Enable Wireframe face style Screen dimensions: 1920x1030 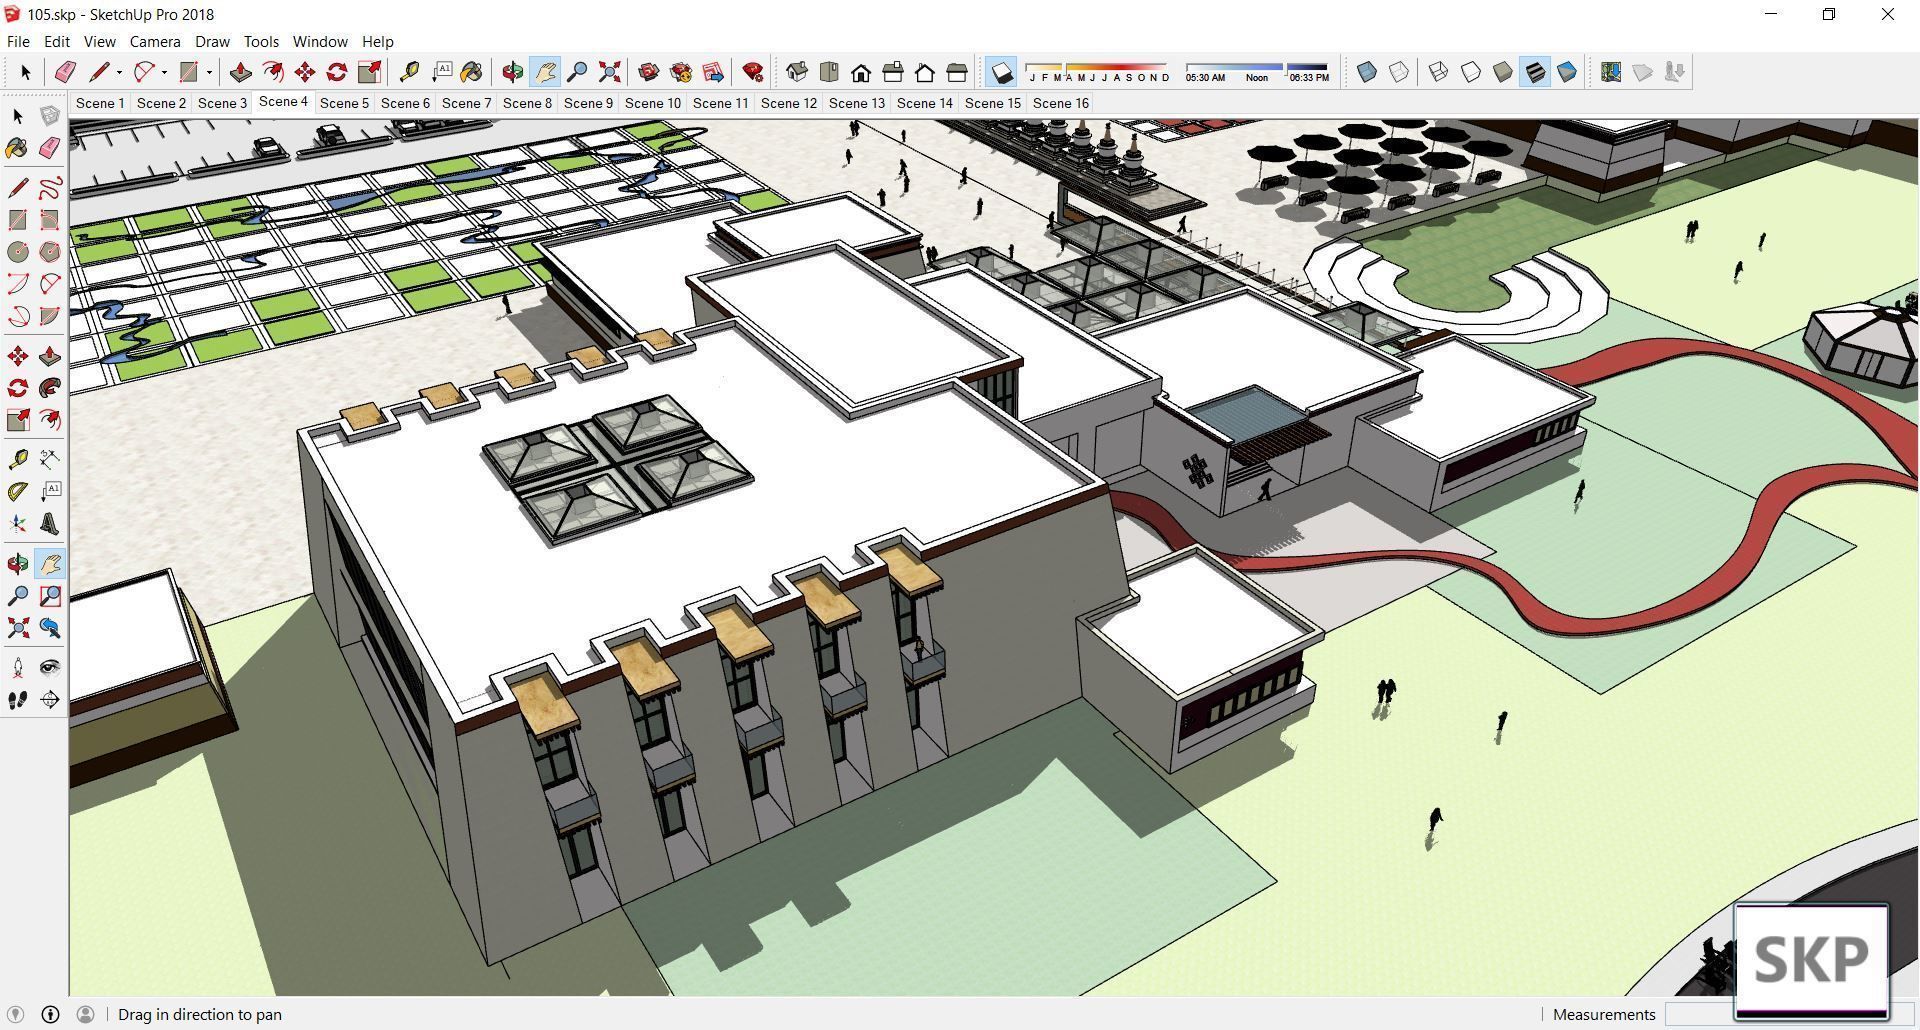[x=1438, y=72]
